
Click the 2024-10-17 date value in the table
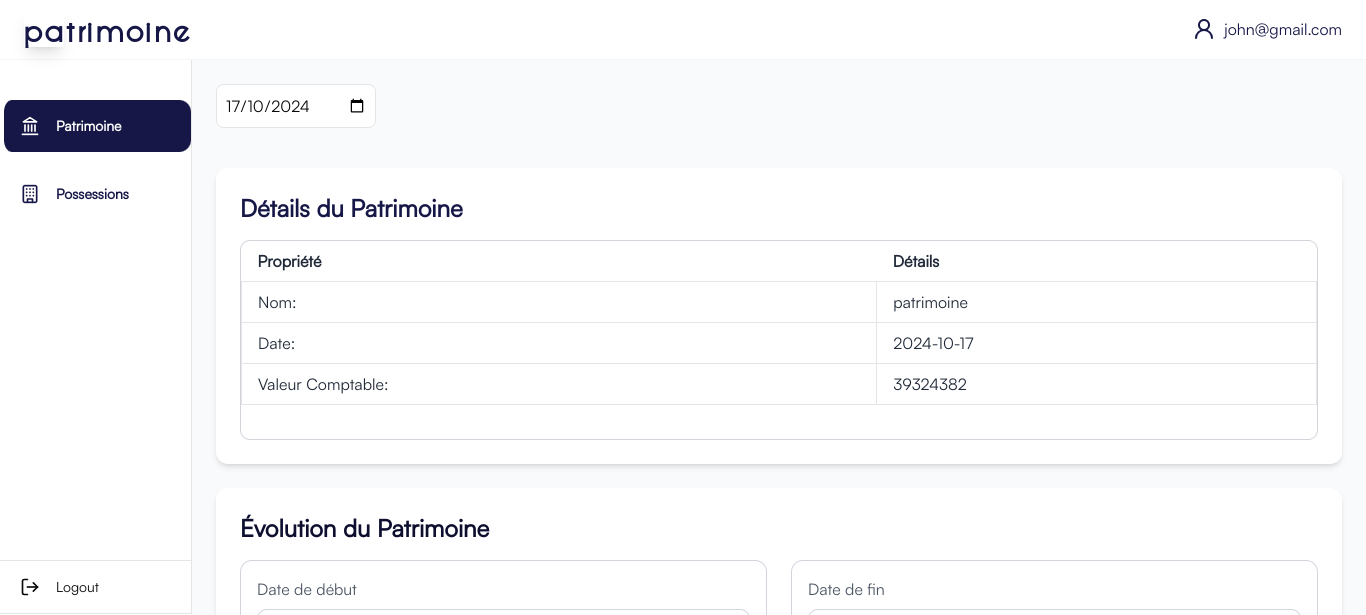click(933, 343)
